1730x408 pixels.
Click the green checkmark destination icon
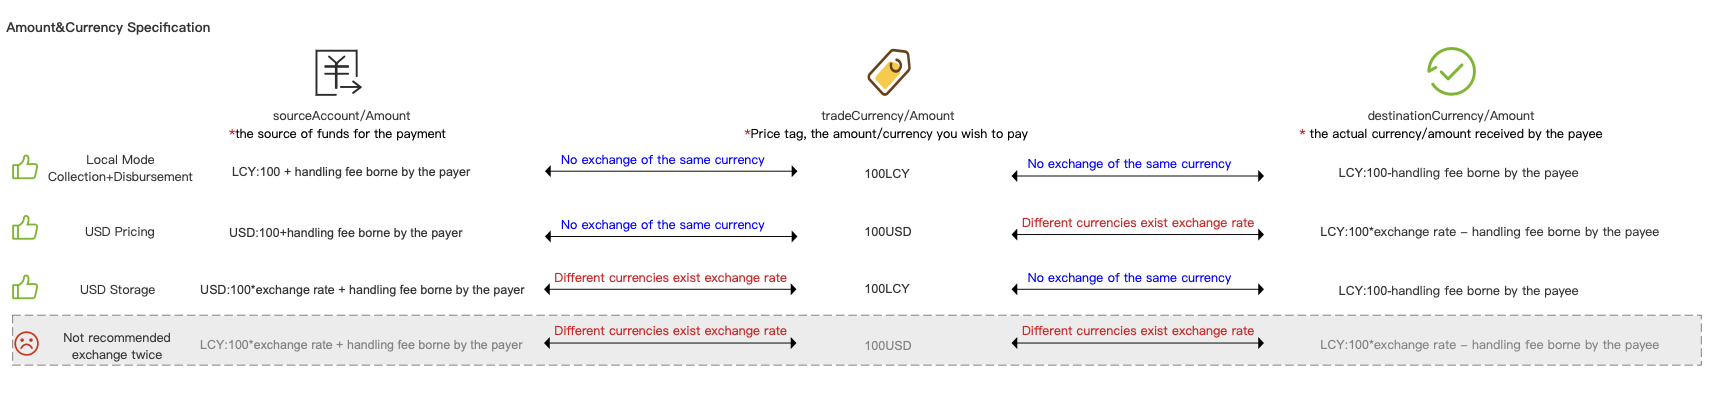pos(1451,71)
